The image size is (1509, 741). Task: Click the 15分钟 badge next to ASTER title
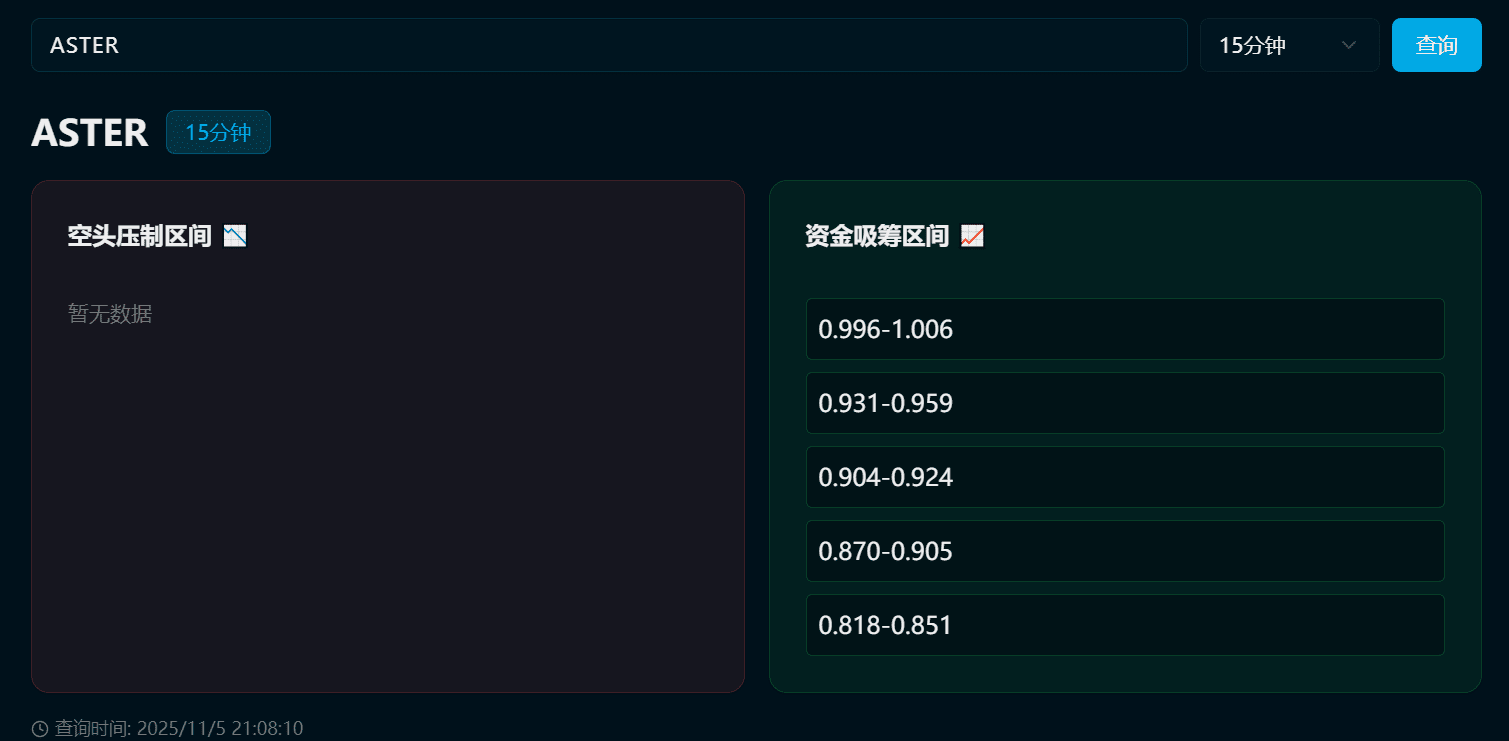218,132
